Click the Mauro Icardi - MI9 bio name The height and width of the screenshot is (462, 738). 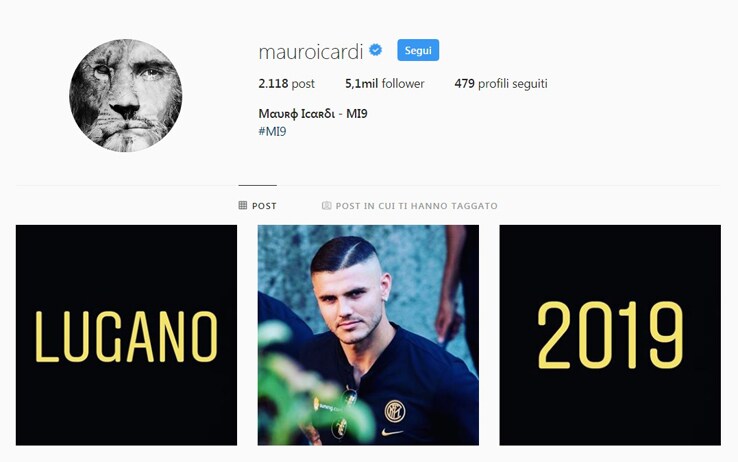coord(313,113)
